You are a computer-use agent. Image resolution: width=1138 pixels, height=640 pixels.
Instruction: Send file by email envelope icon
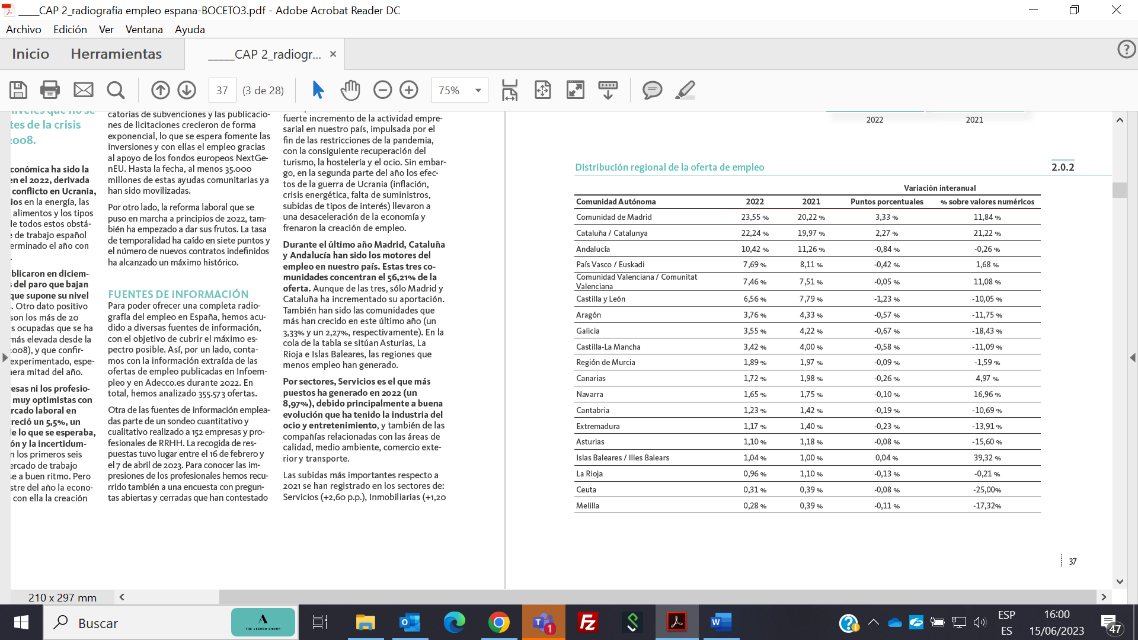83,90
